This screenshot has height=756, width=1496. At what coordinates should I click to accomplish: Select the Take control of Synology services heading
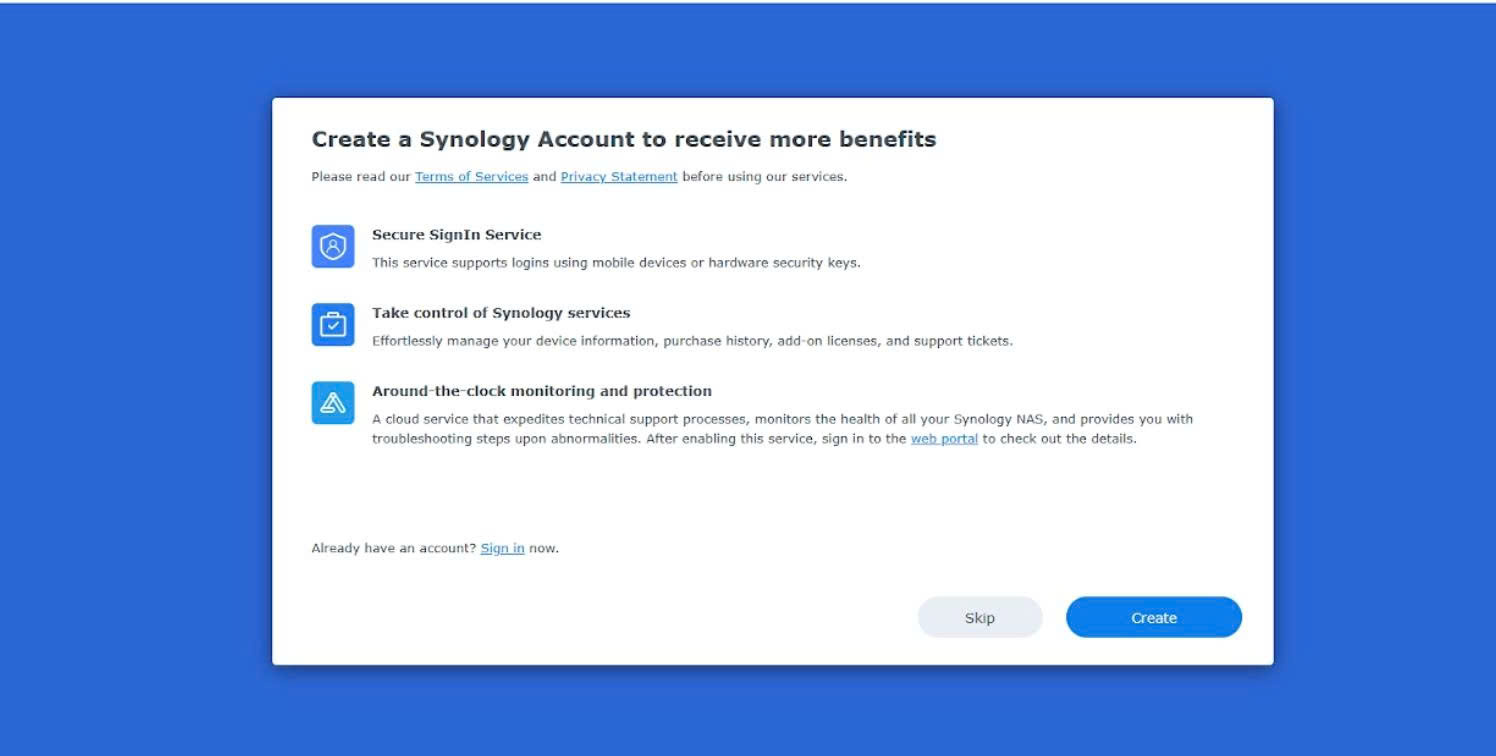pyautogui.click(x=501, y=313)
